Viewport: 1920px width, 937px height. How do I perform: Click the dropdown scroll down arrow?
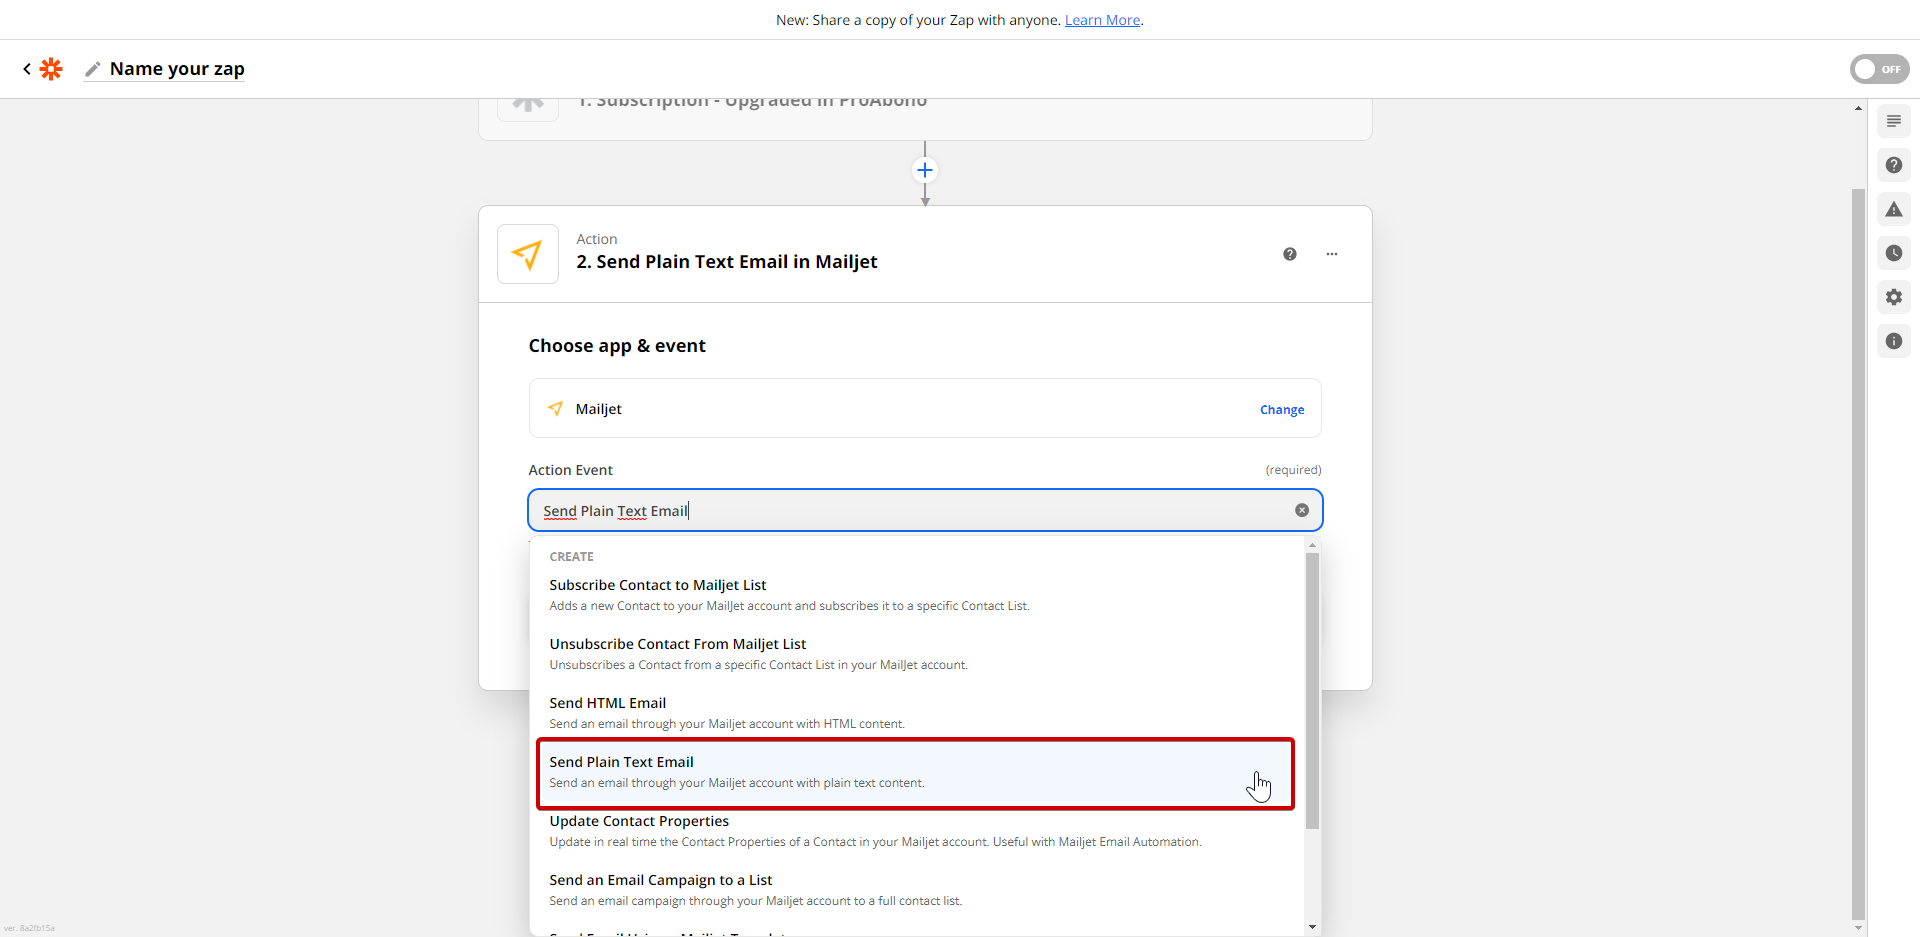pyautogui.click(x=1312, y=927)
